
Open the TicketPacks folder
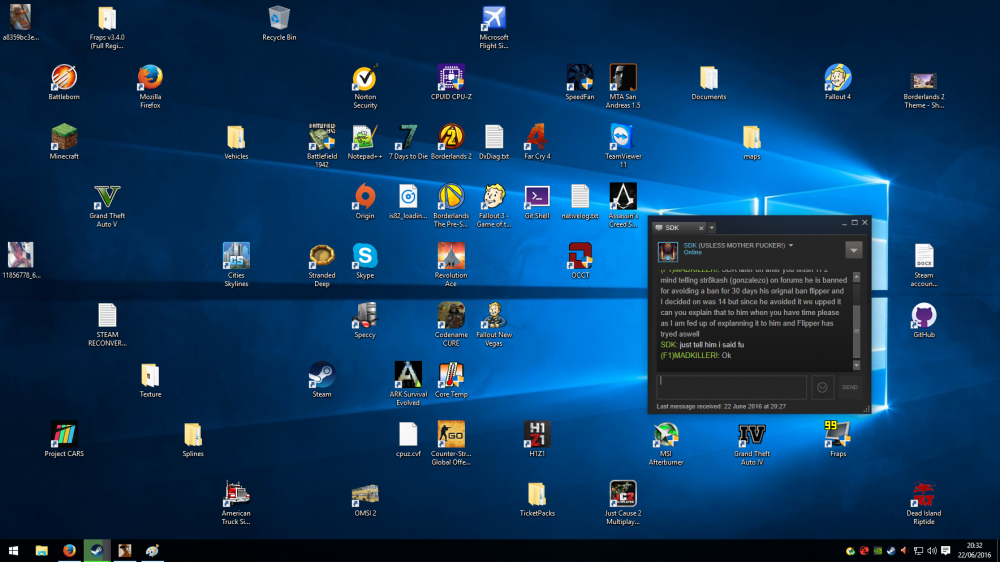click(537, 499)
